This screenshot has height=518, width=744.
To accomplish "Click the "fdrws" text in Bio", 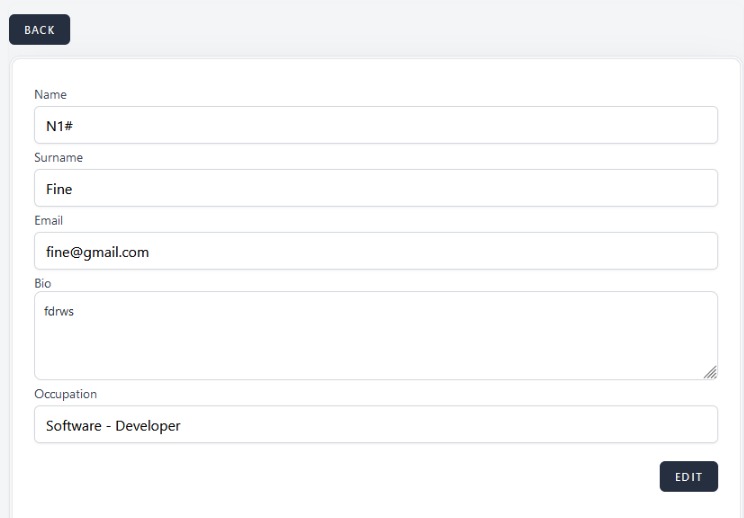I will (x=58, y=311).
